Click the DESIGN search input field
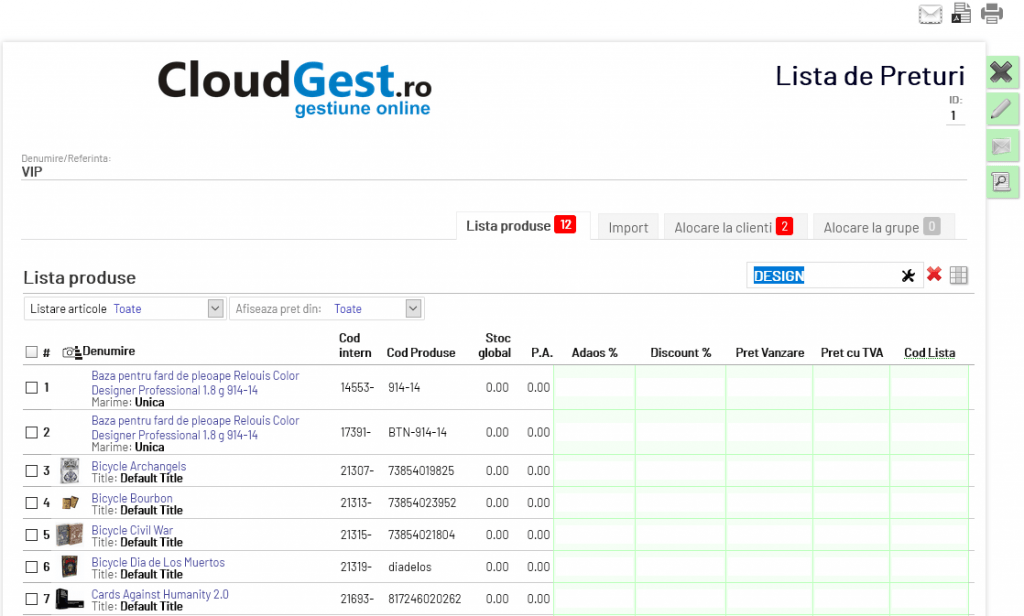1024x616 pixels. [x=824, y=276]
